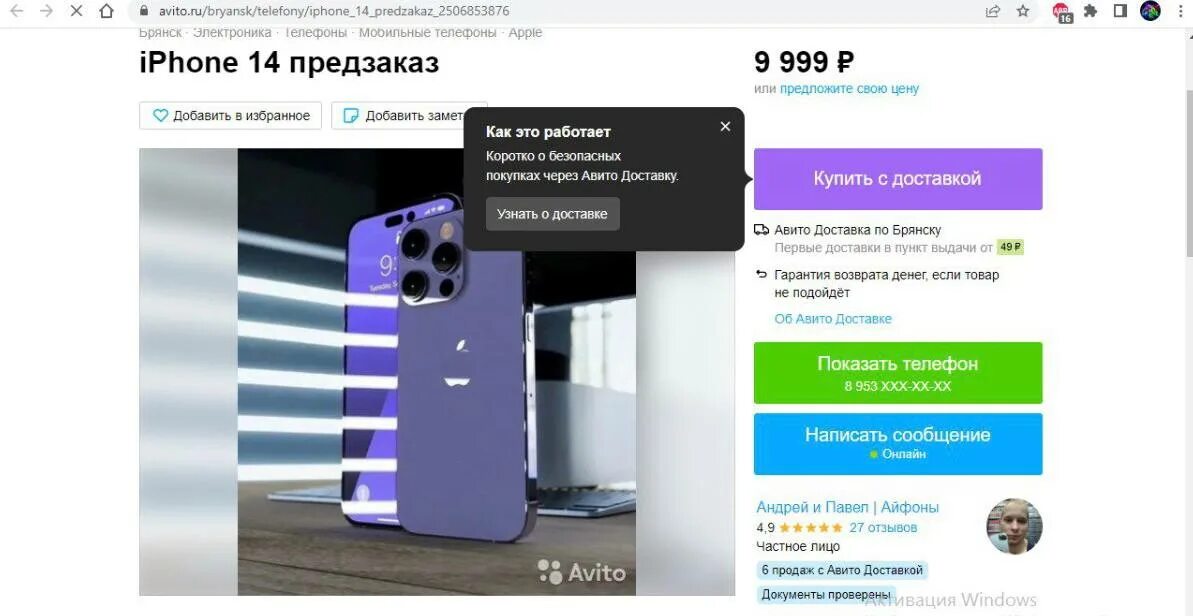Open browser extensions puzzle icon
The image size is (1193, 616).
1091,11
